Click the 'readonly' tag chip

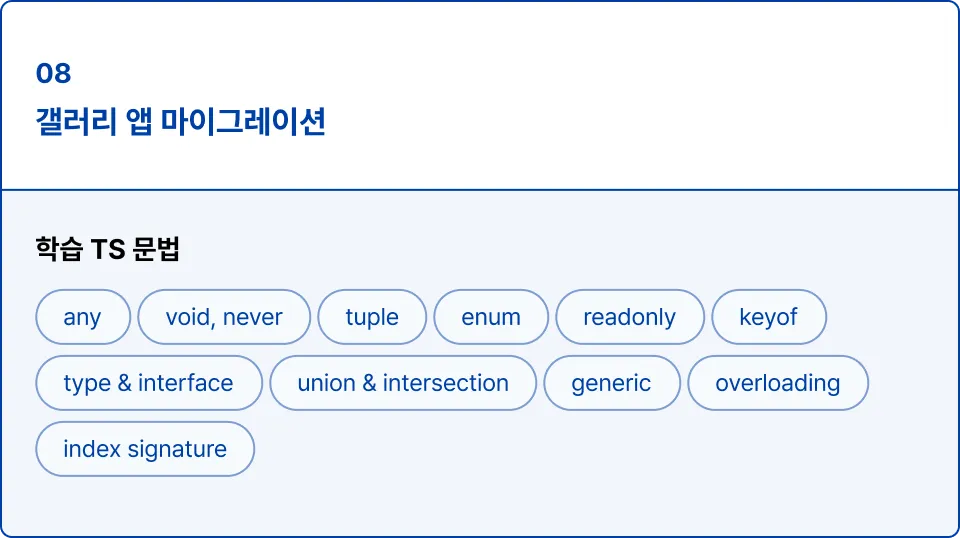pyautogui.click(x=629, y=317)
